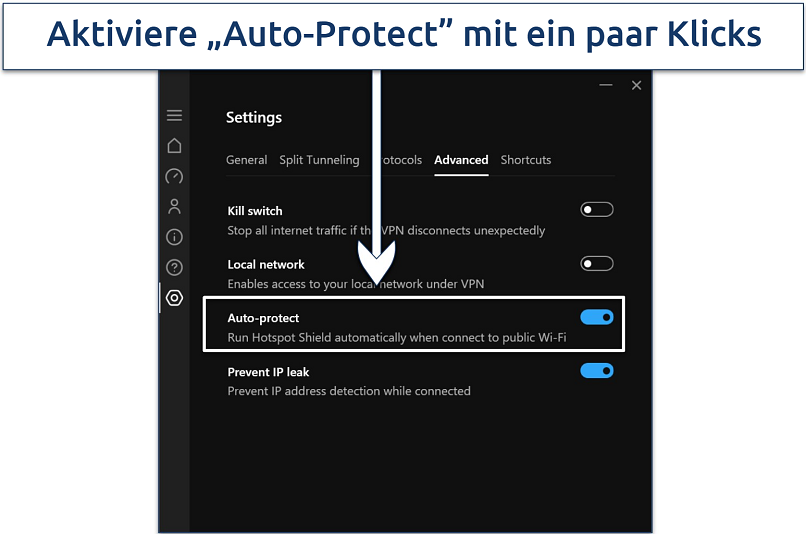806x534 pixels.
Task: Open the hamburger menu in sidebar
Action: 174,115
